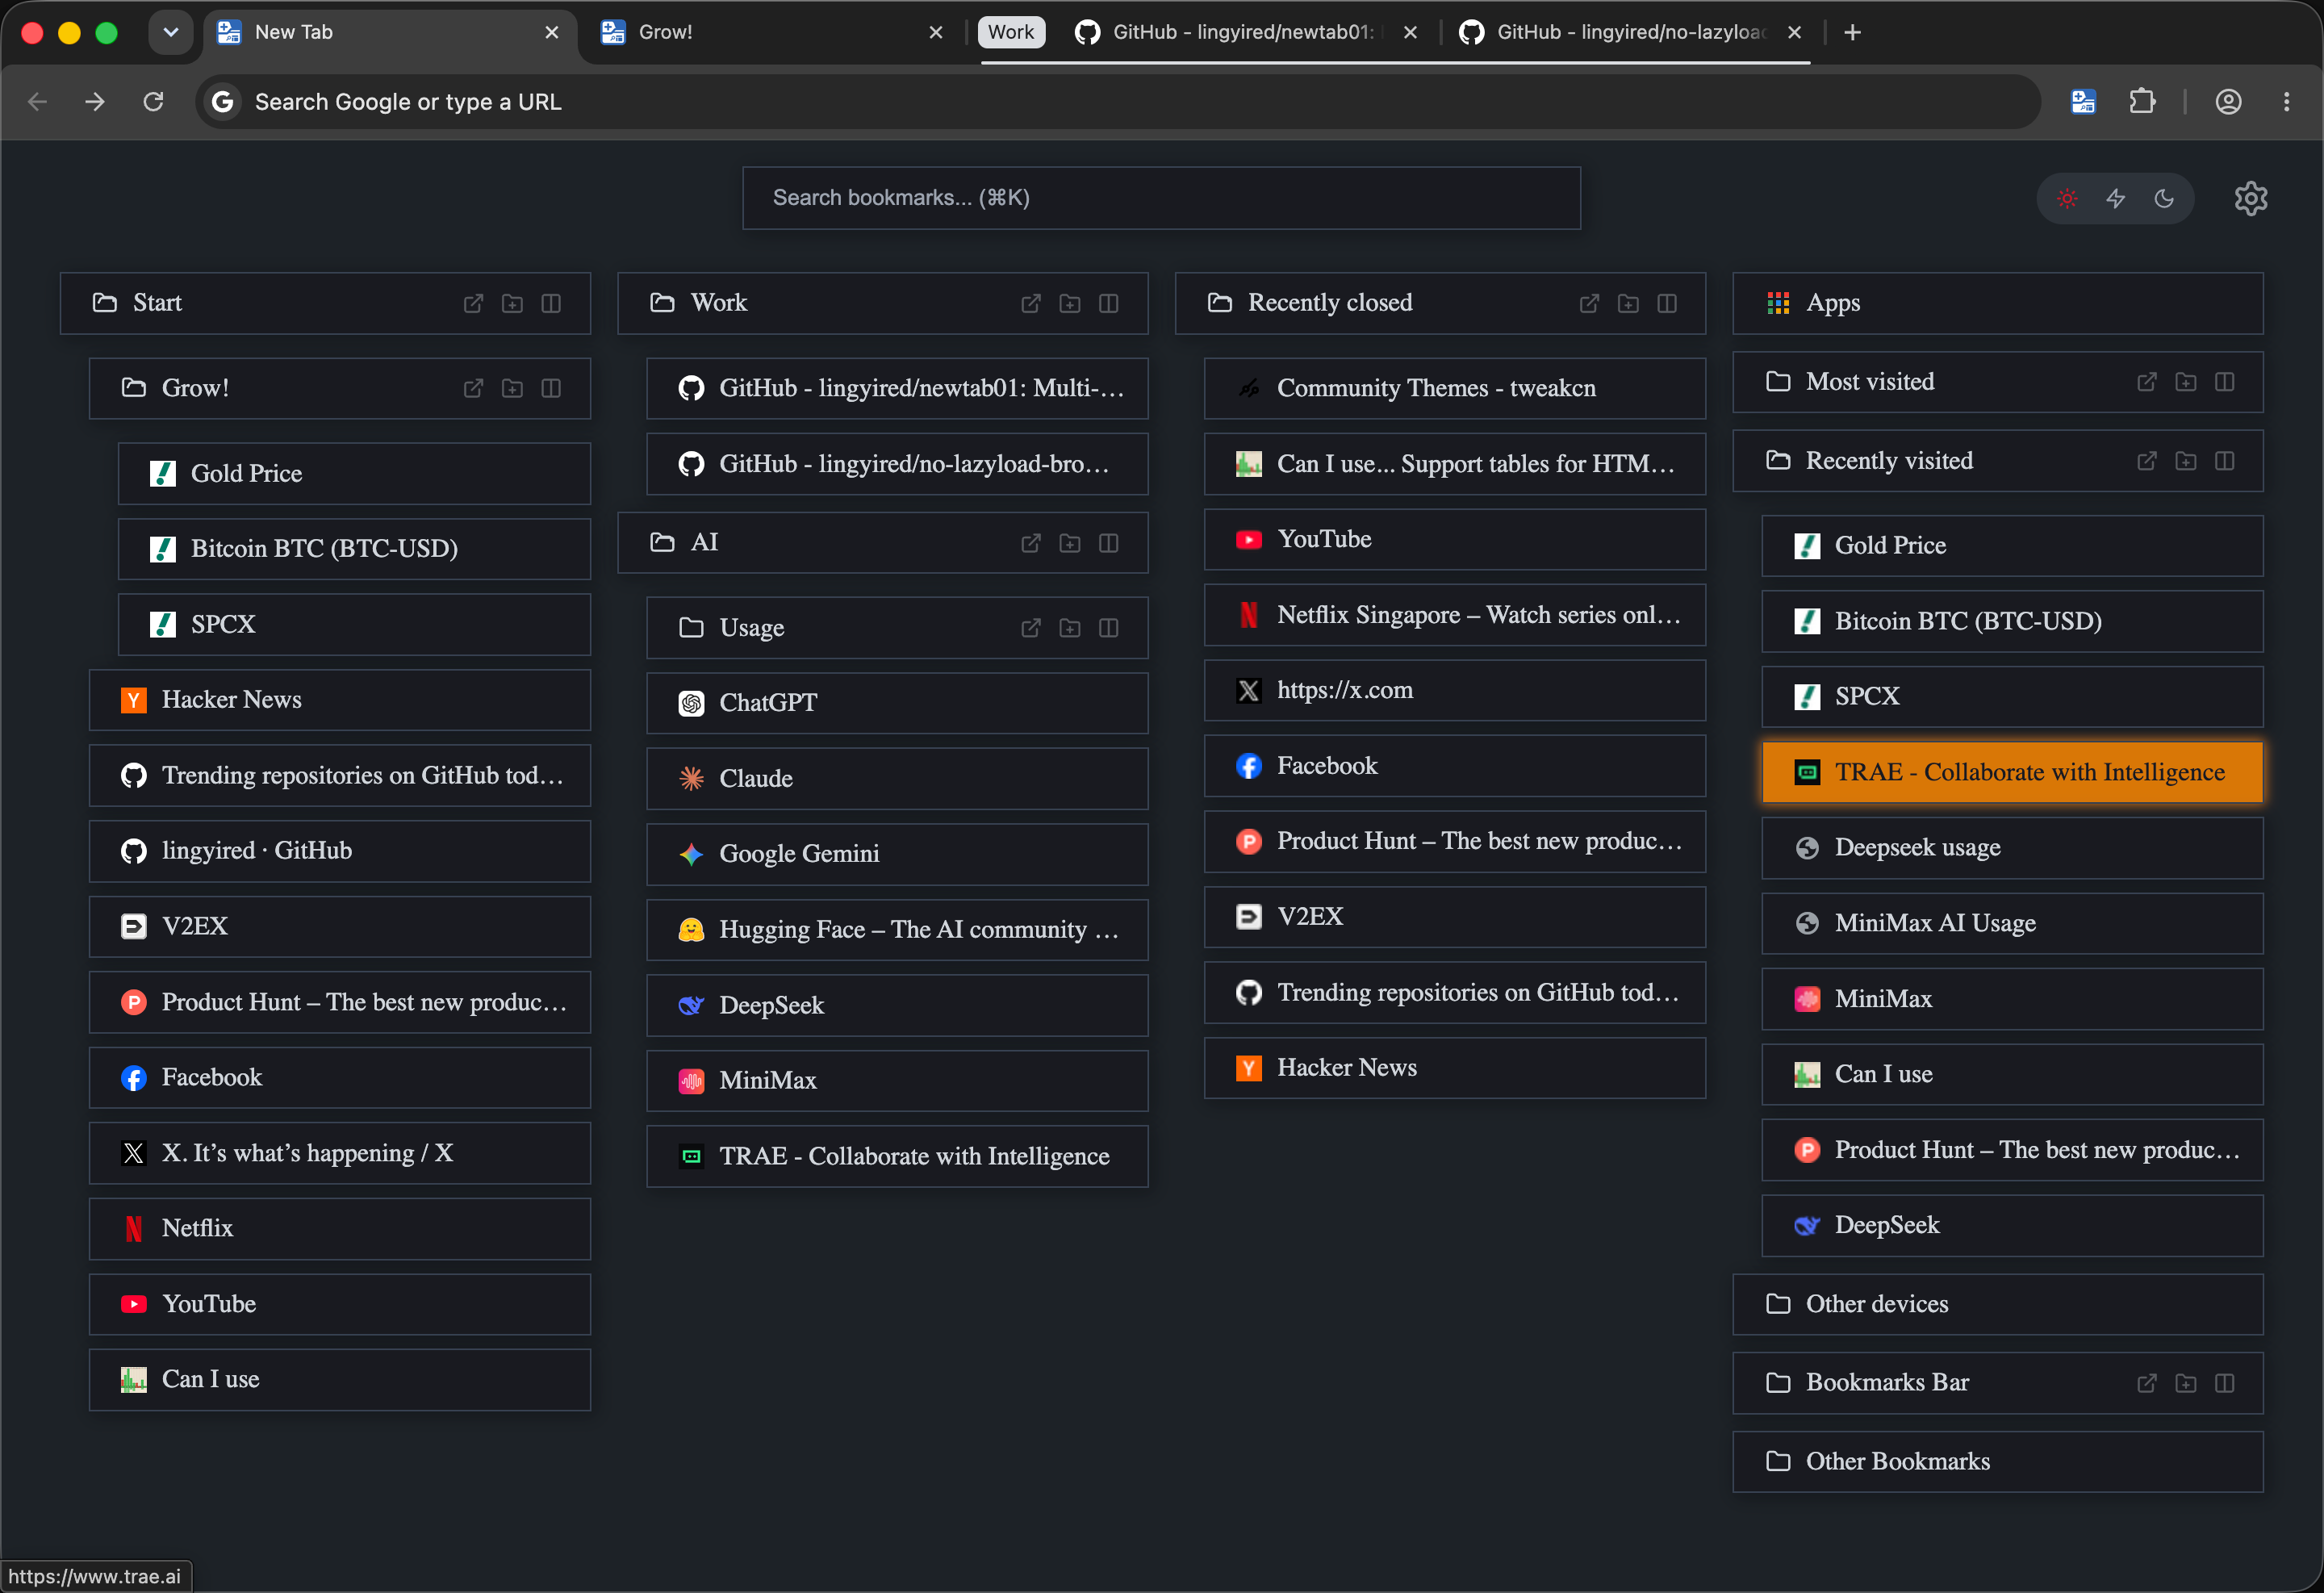Switch to the dark theme moon toggle
Viewport: 2324px width, 1593px height.
(x=2164, y=198)
